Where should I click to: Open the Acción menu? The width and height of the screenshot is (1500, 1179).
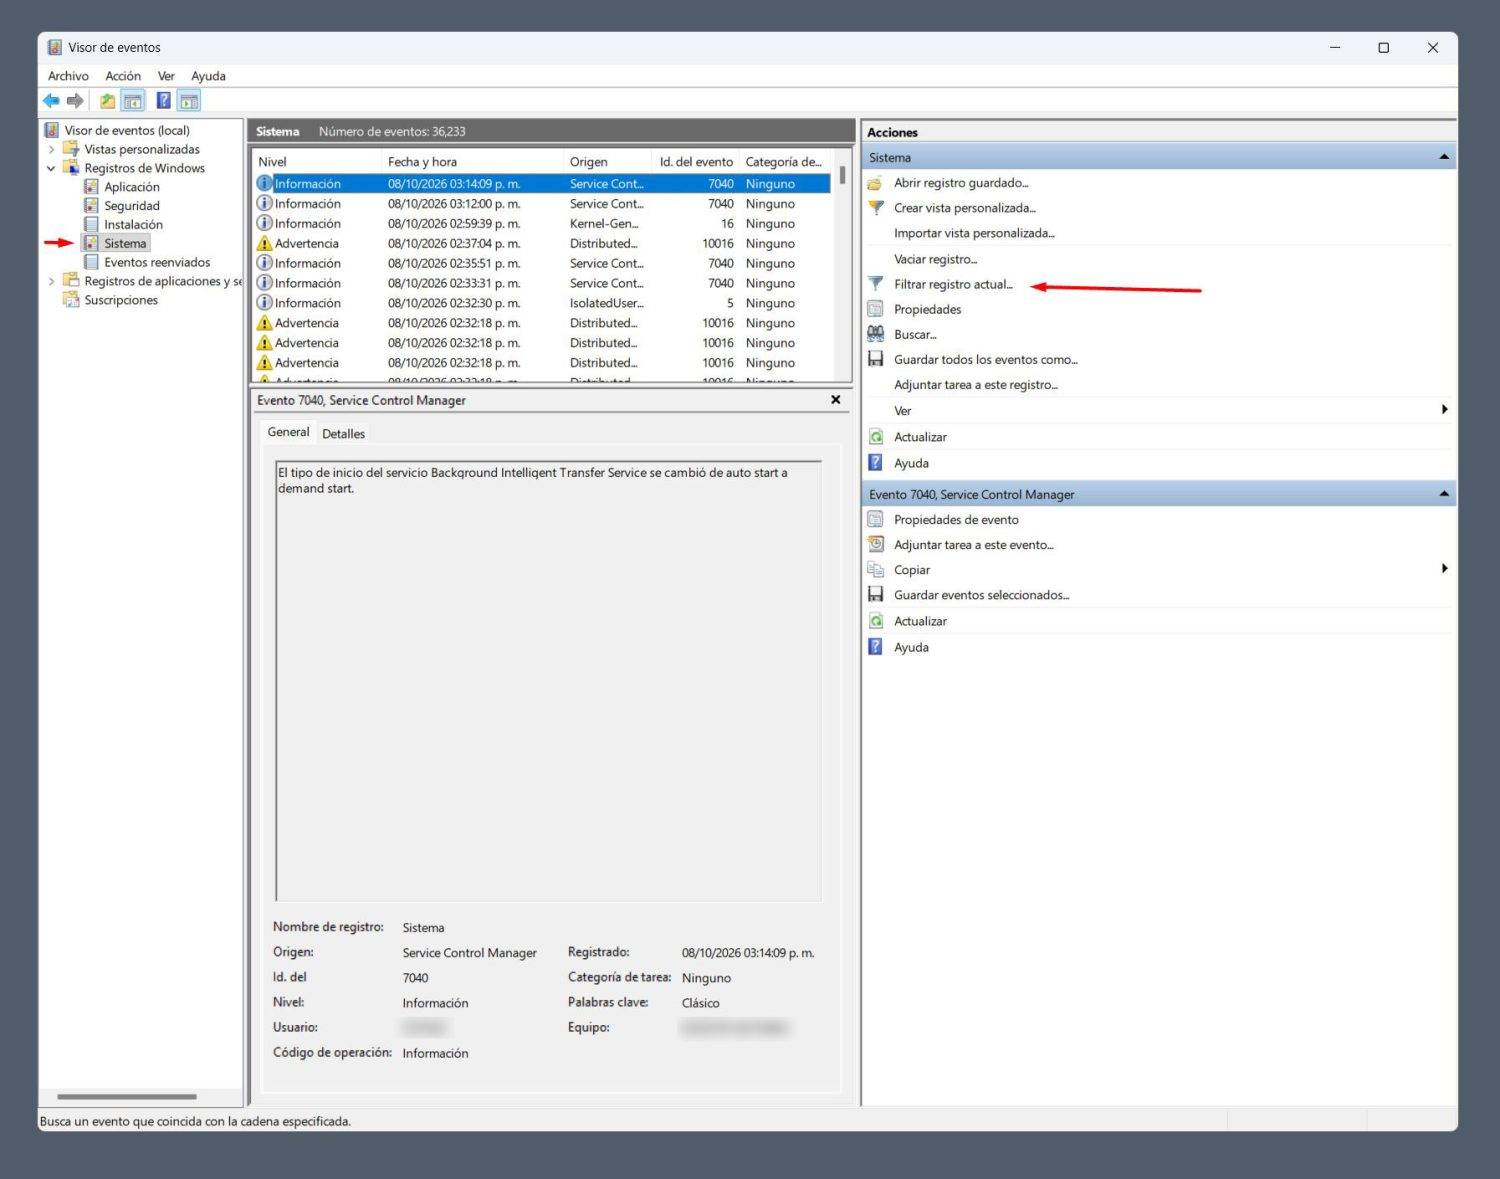coord(123,76)
